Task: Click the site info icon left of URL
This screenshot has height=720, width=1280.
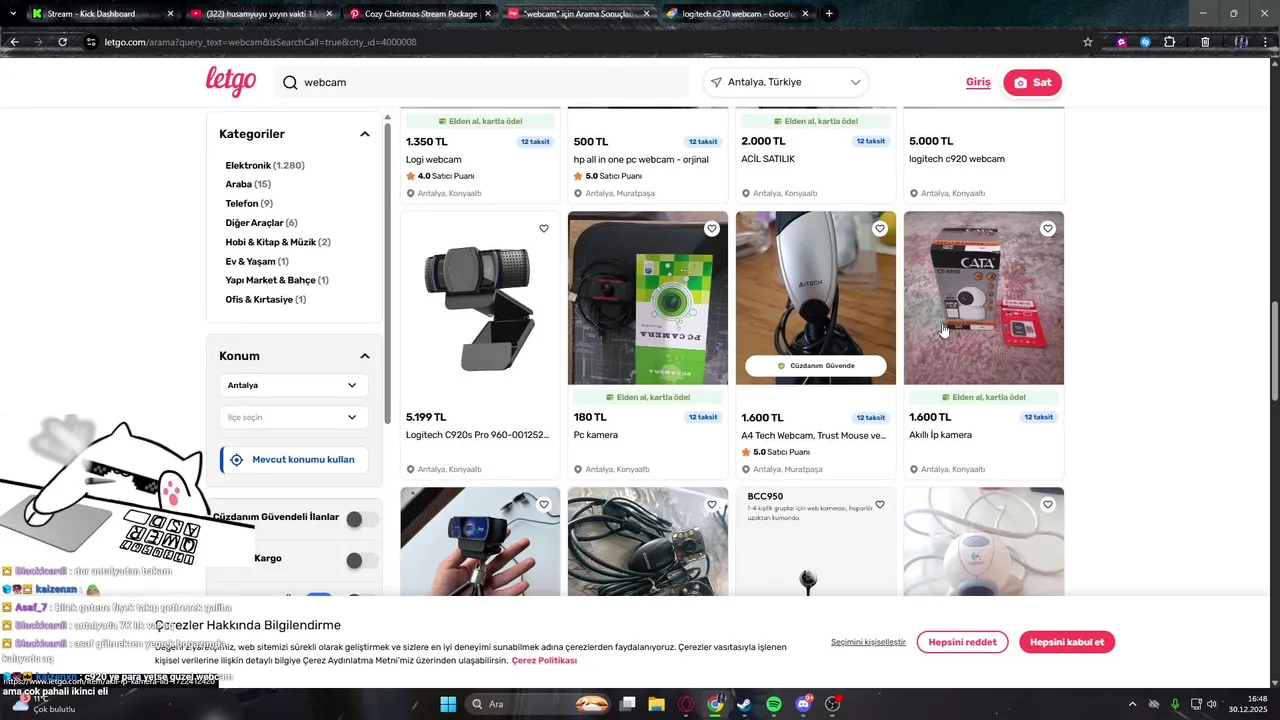Action: [91, 42]
